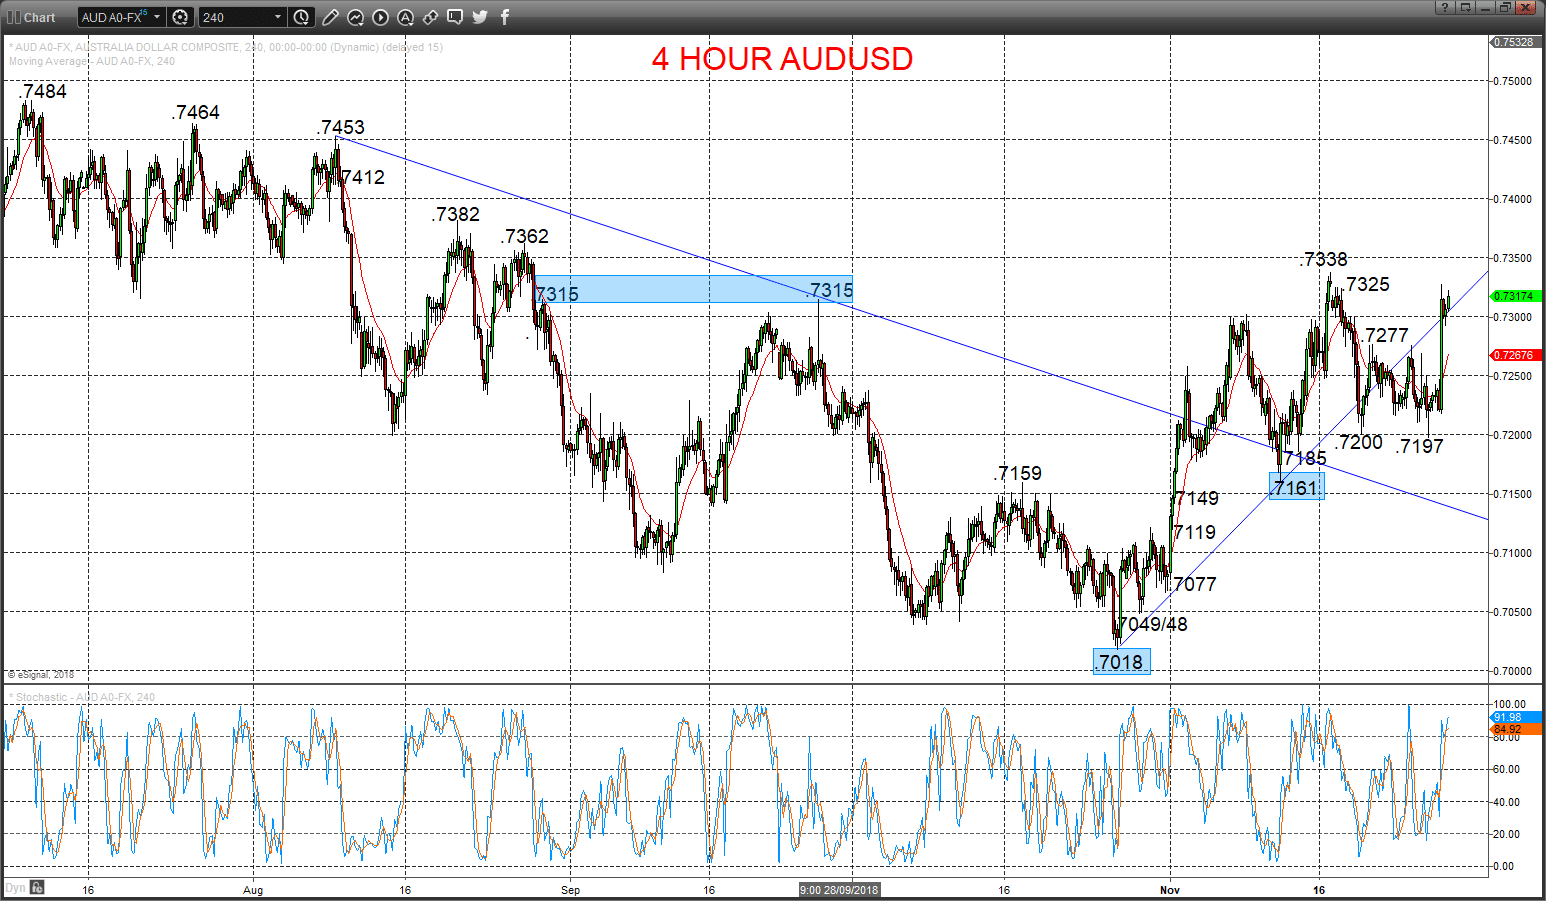Toggle the time axis lock icon
Image resolution: width=1546 pixels, height=901 pixels.
(37, 887)
